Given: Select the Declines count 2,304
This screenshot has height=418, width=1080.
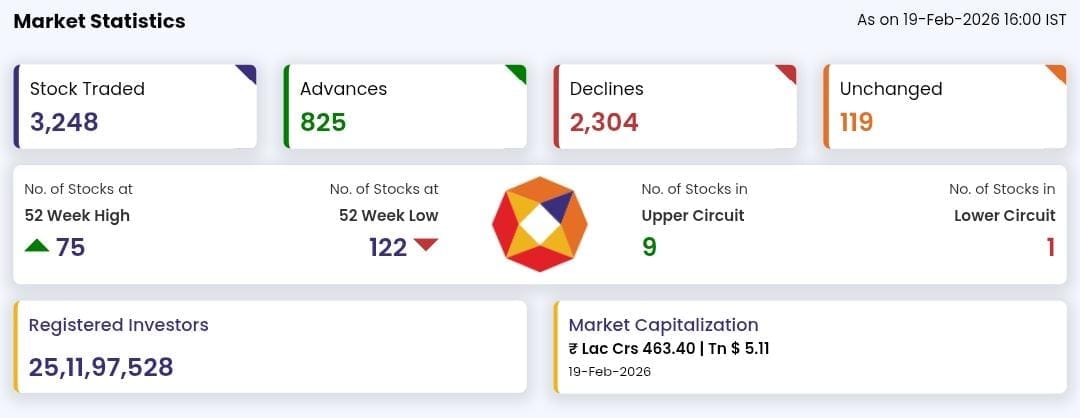Looking at the screenshot, I should point(604,123).
